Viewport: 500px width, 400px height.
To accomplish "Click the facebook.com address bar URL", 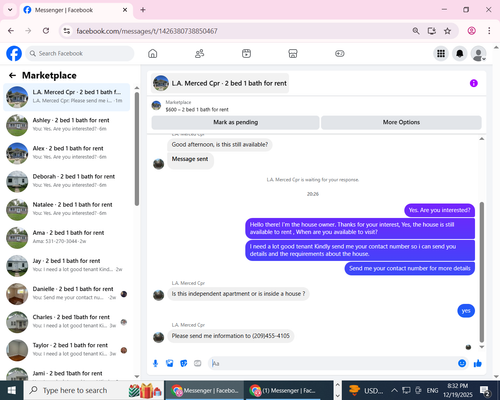I will click(147, 31).
